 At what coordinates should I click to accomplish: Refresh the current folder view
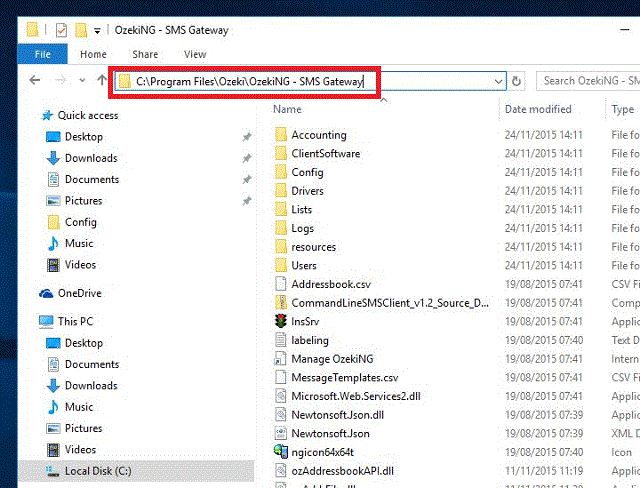[516, 81]
